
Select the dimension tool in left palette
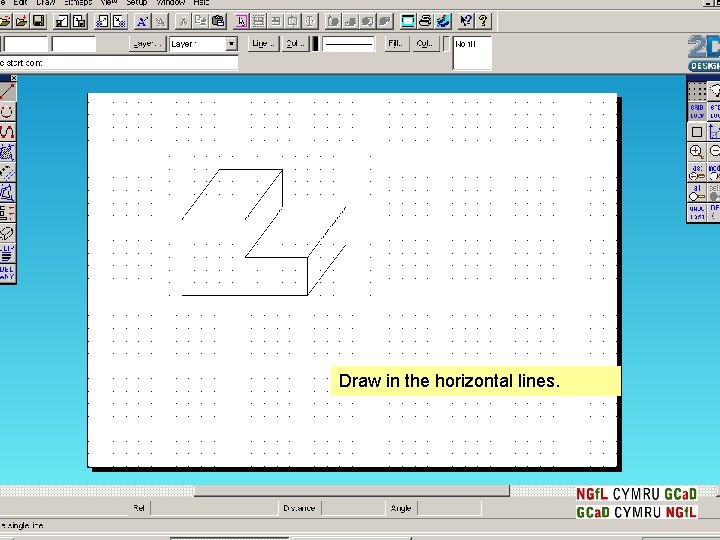point(7,213)
